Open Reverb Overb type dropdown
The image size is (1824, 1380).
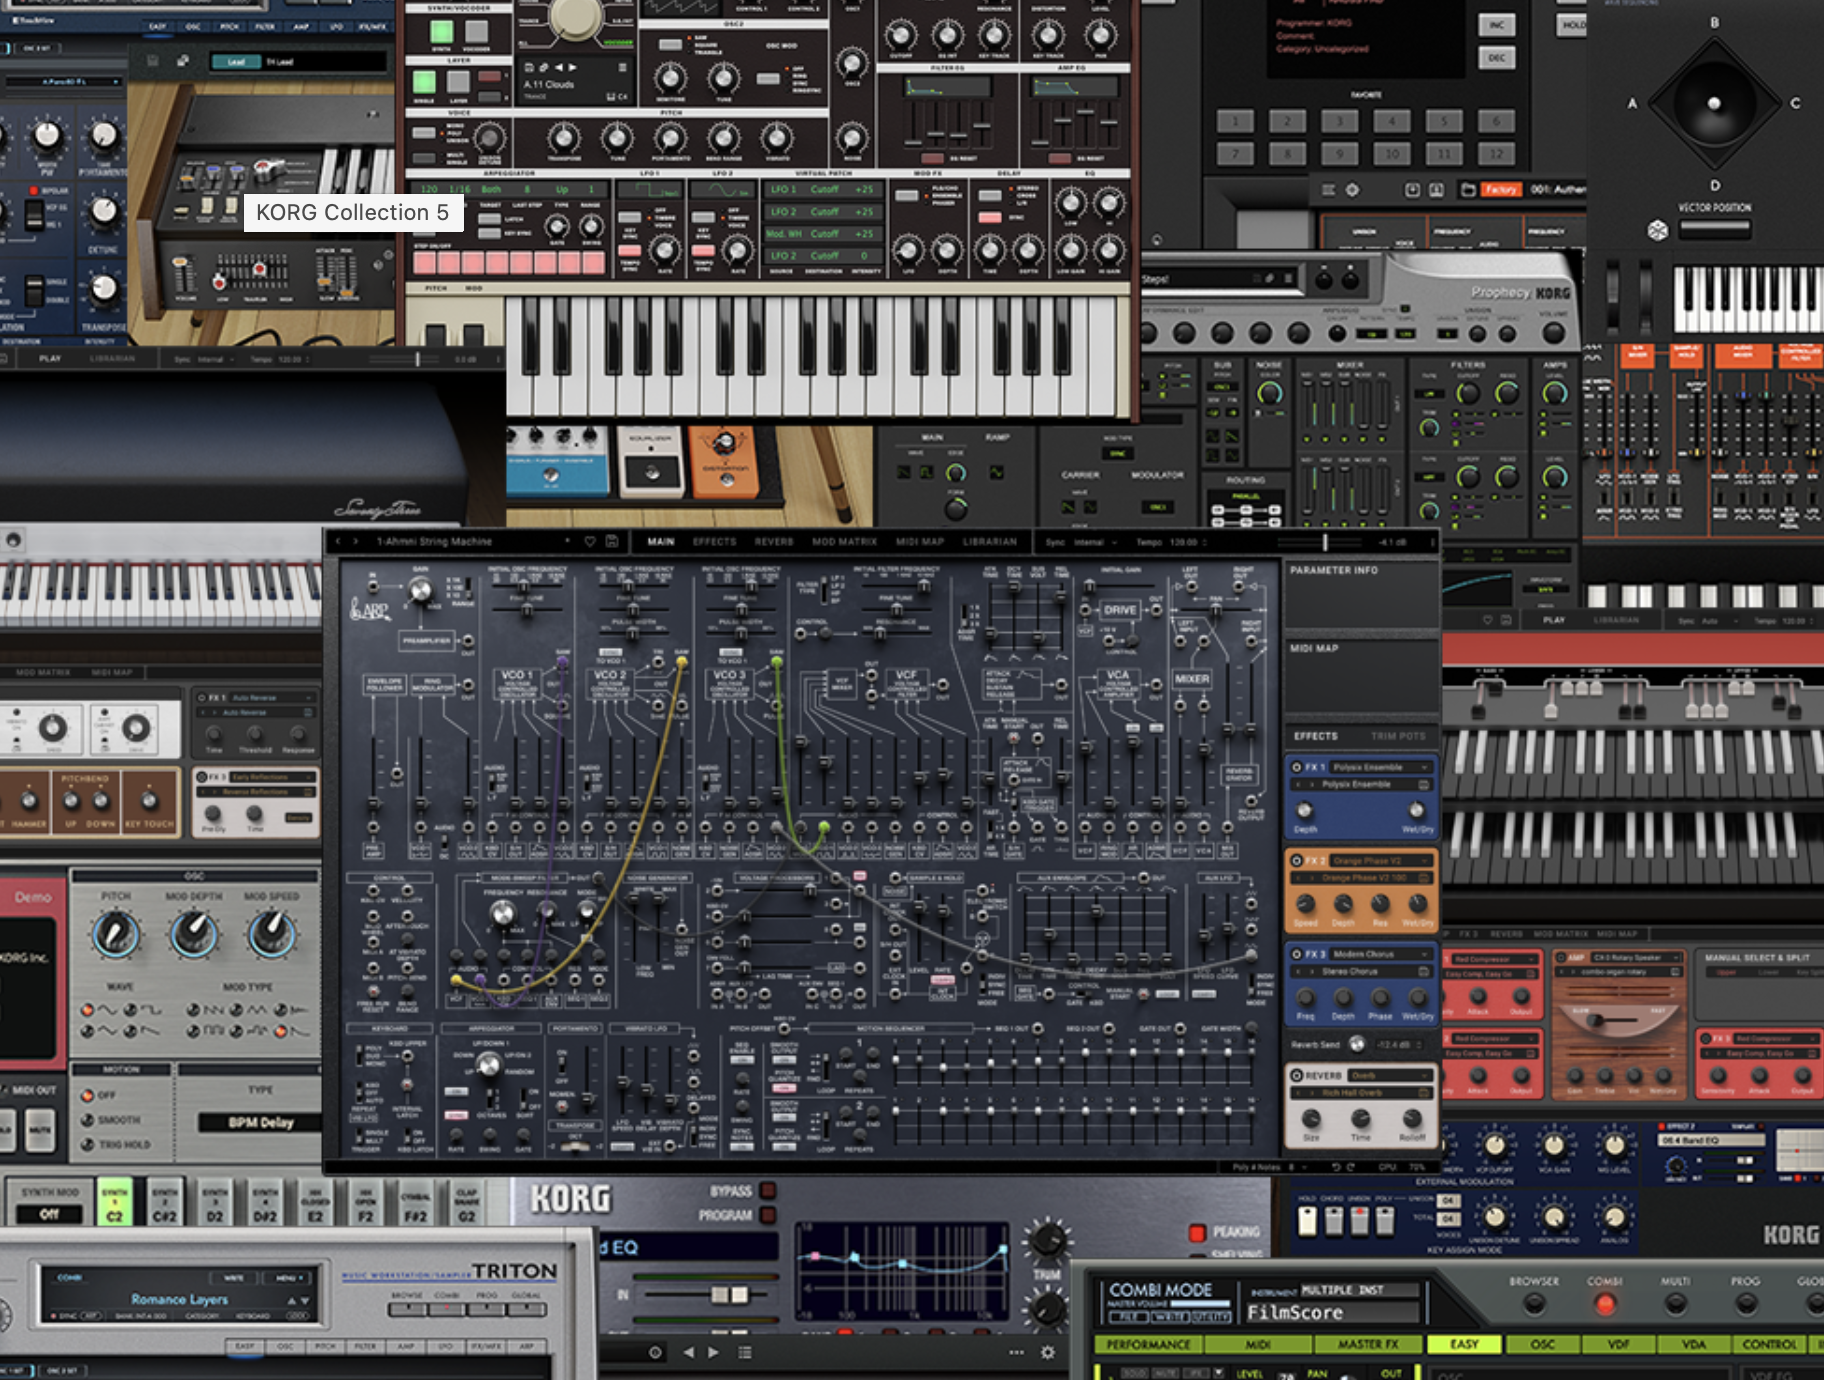tap(1391, 1075)
